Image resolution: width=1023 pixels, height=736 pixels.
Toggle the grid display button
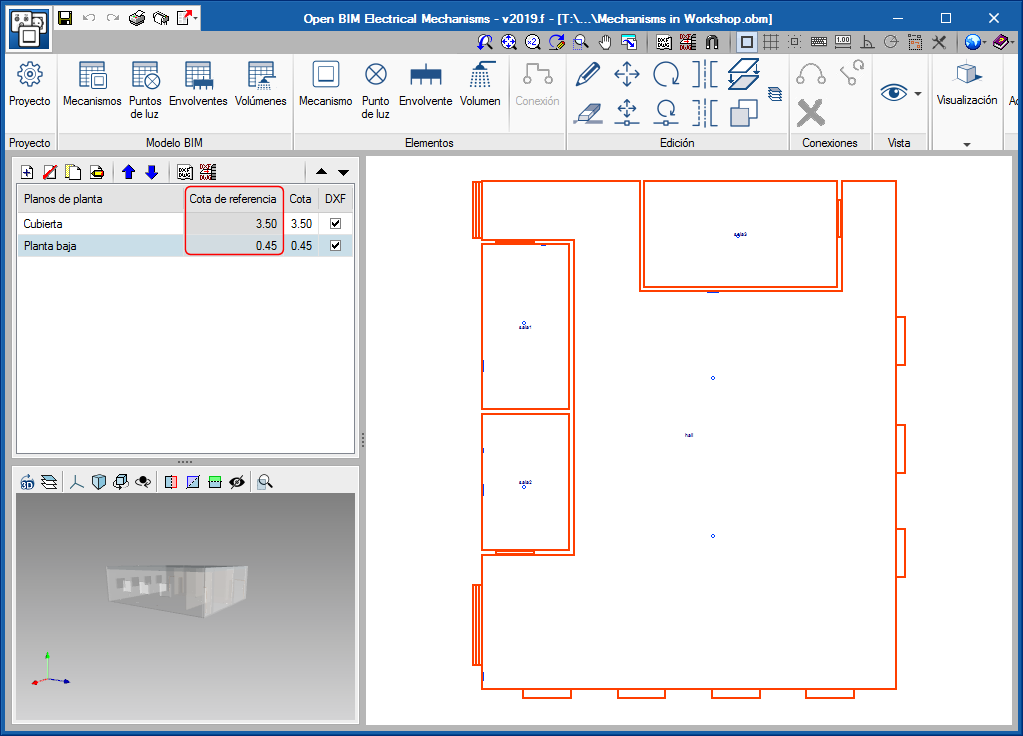(x=771, y=42)
